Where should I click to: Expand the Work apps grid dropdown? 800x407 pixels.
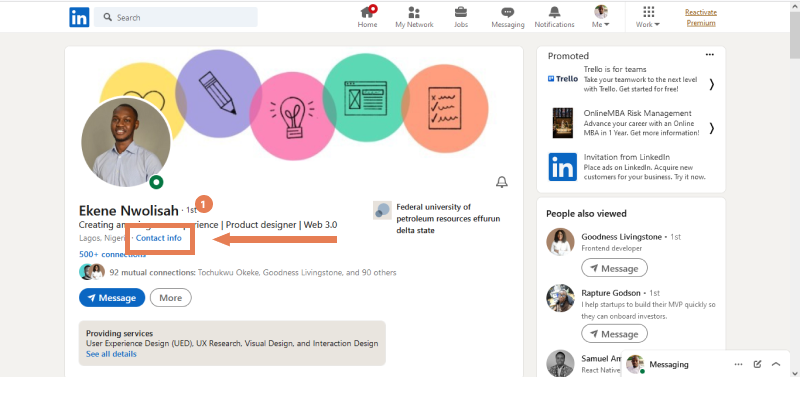[x=648, y=17]
